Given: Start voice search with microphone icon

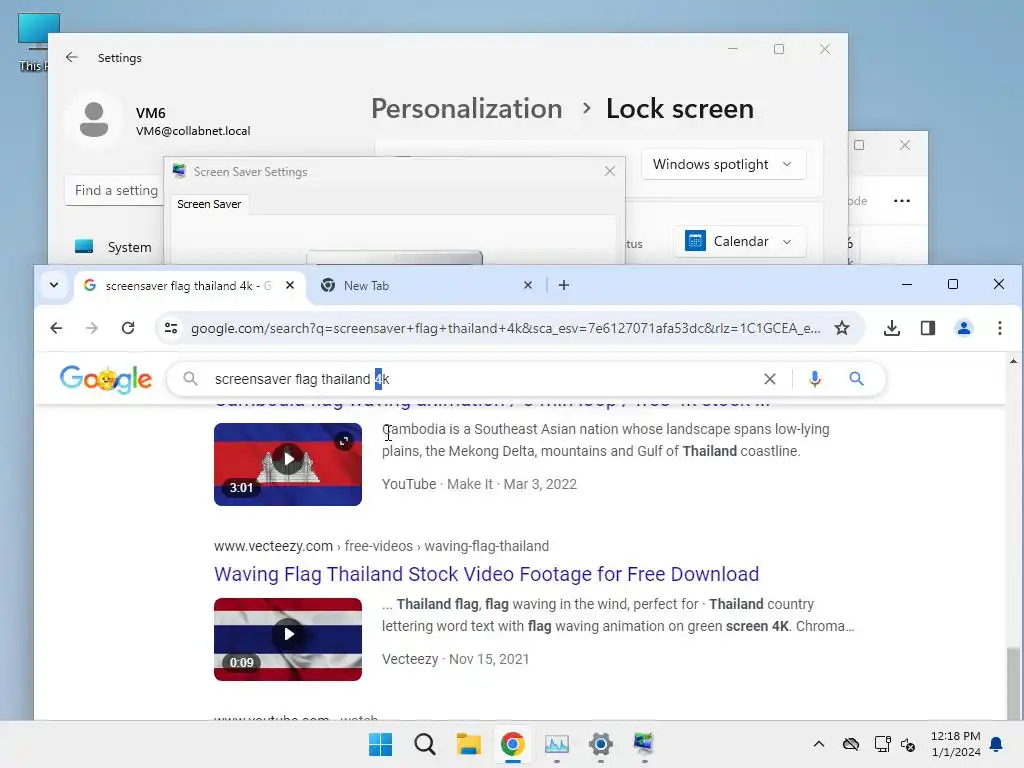Looking at the screenshot, I should pos(814,379).
